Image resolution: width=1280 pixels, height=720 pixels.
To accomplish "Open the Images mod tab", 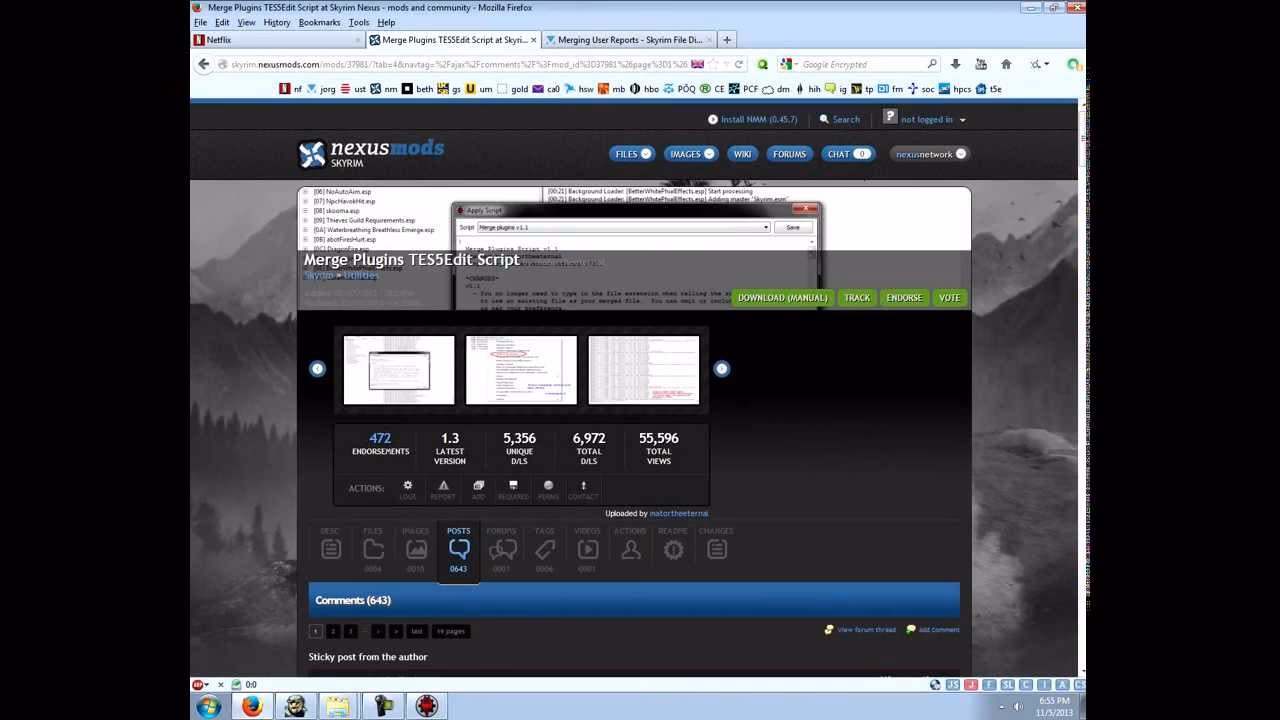I will tap(416, 549).
